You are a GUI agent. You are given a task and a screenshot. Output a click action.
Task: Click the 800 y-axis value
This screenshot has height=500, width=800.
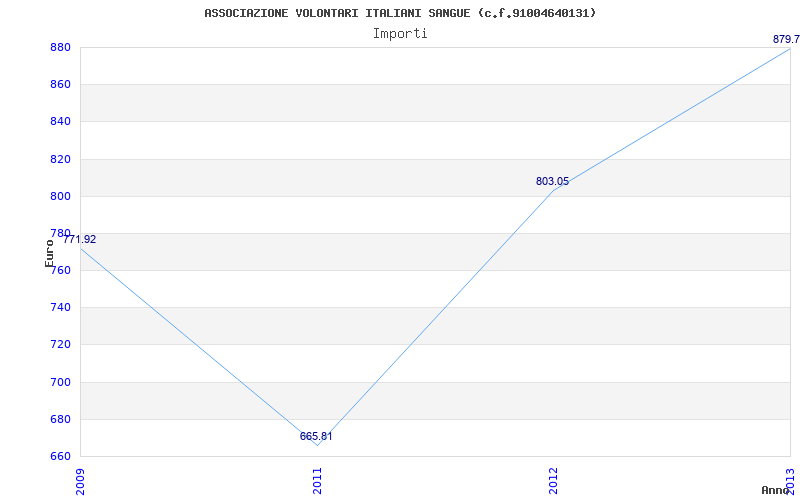60,196
